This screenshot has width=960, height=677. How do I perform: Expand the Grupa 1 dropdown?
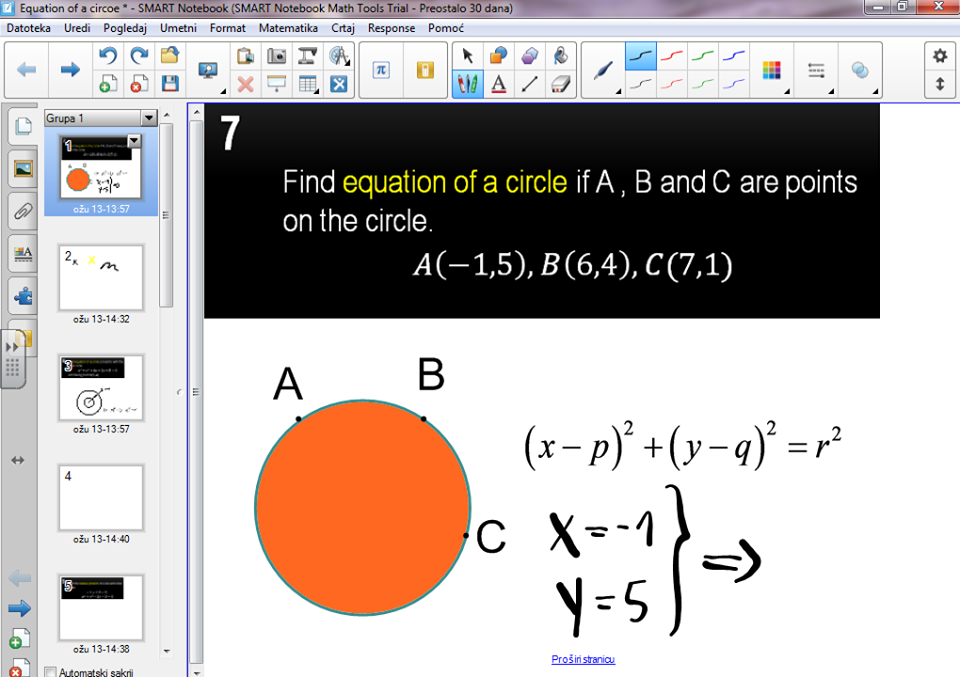[x=149, y=118]
